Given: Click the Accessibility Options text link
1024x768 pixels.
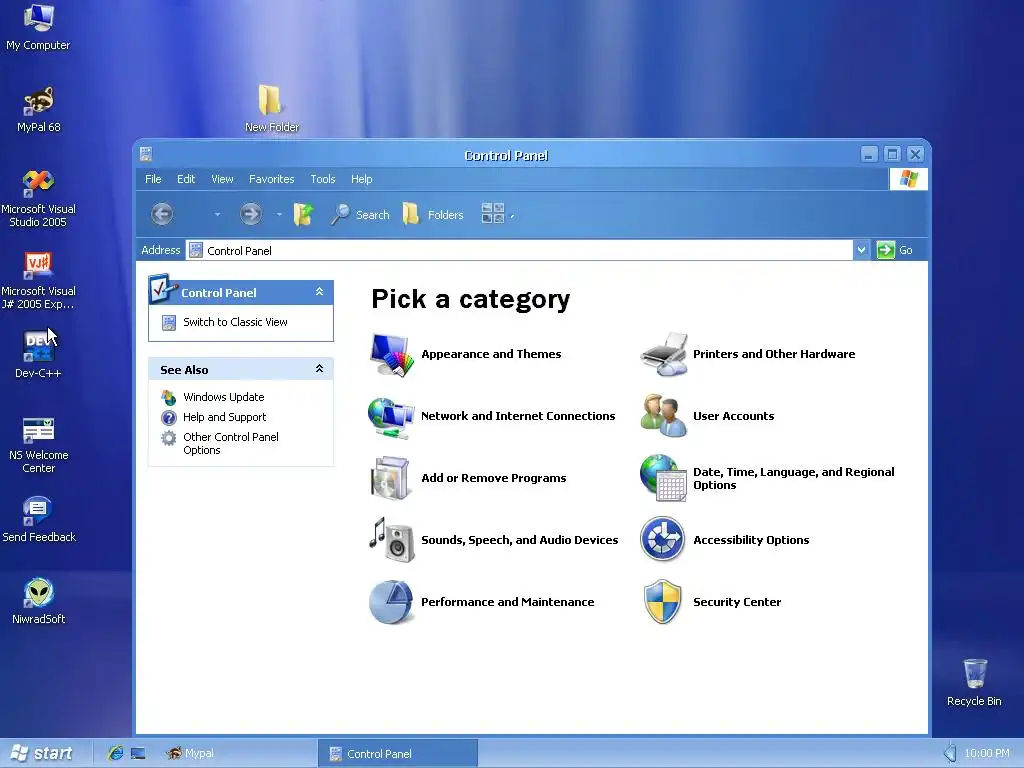Looking at the screenshot, I should [751, 540].
